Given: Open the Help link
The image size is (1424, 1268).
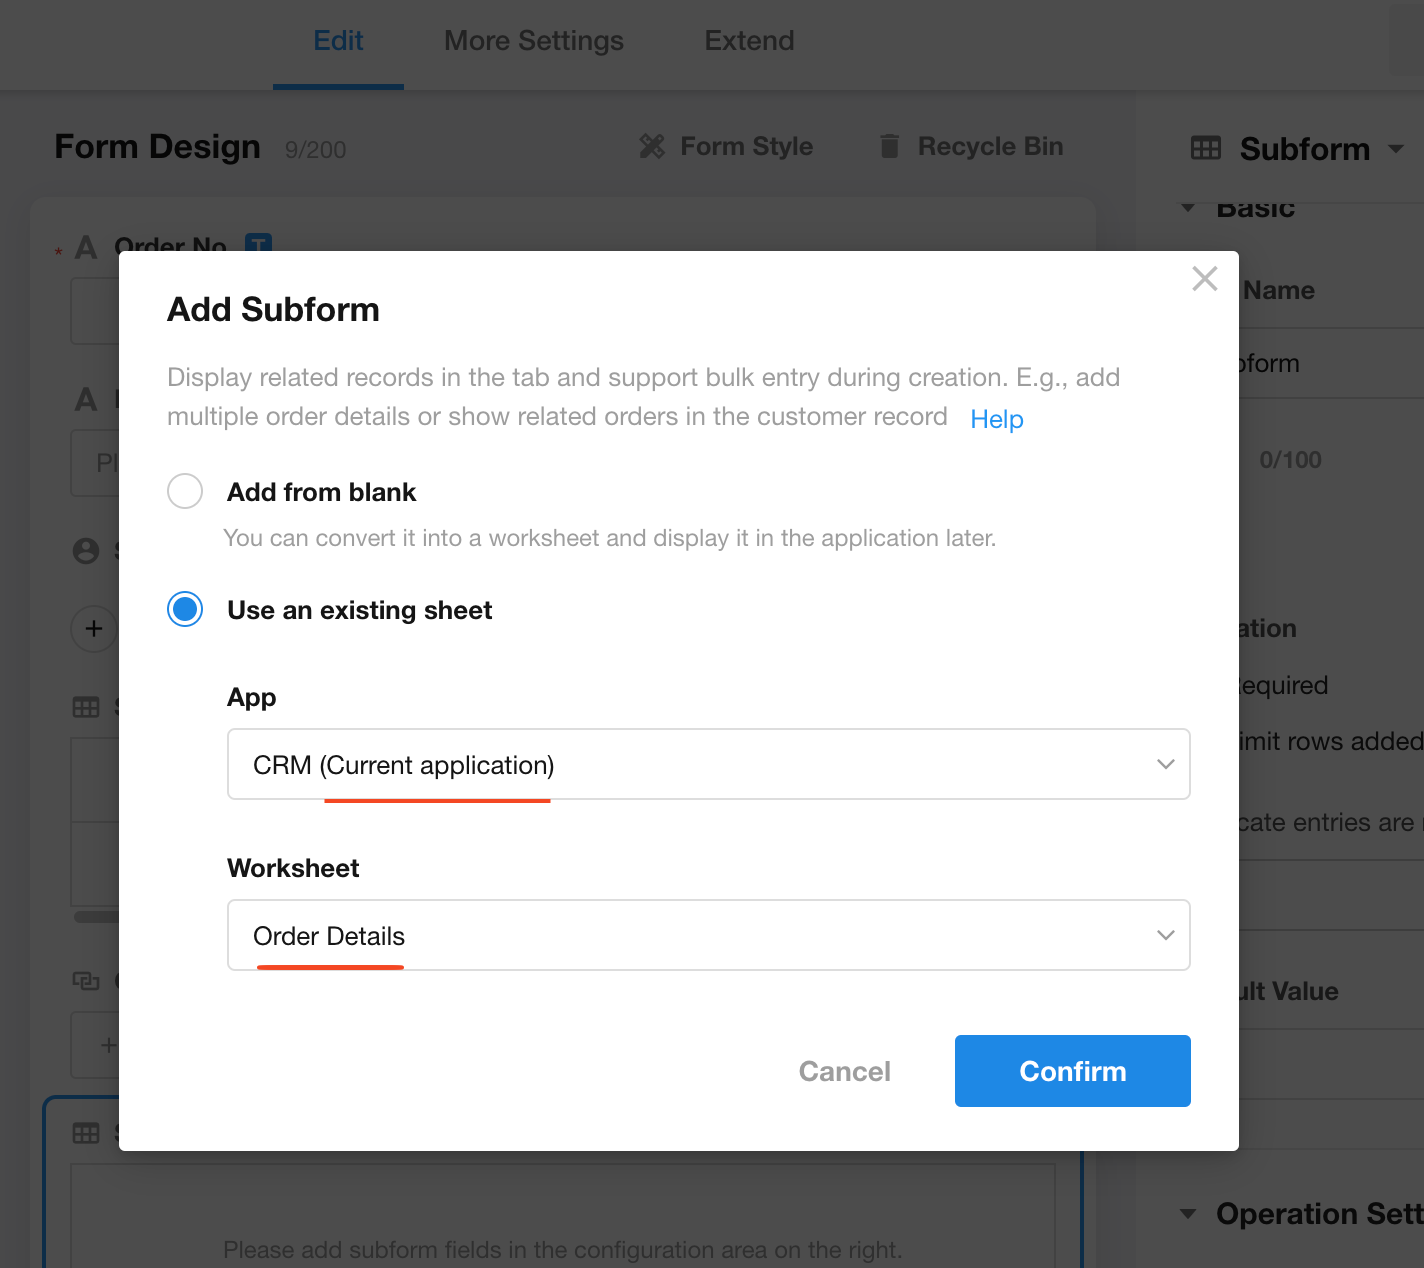Looking at the screenshot, I should tap(996, 419).
